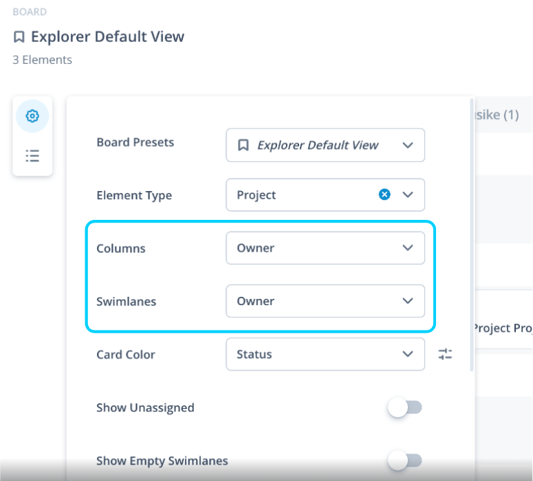This screenshot has width=533, height=481.
Task: Toggle the Show Unassigned switch
Action: tap(405, 407)
